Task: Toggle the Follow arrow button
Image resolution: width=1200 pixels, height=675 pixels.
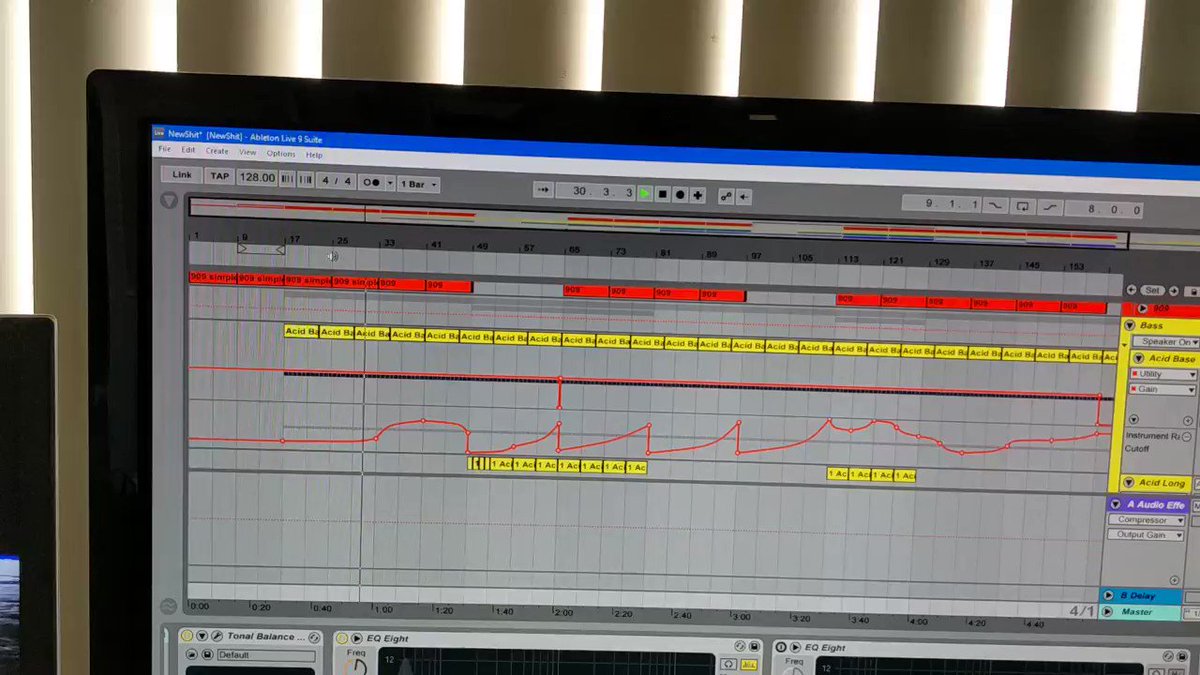Action: tap(543, 190)
